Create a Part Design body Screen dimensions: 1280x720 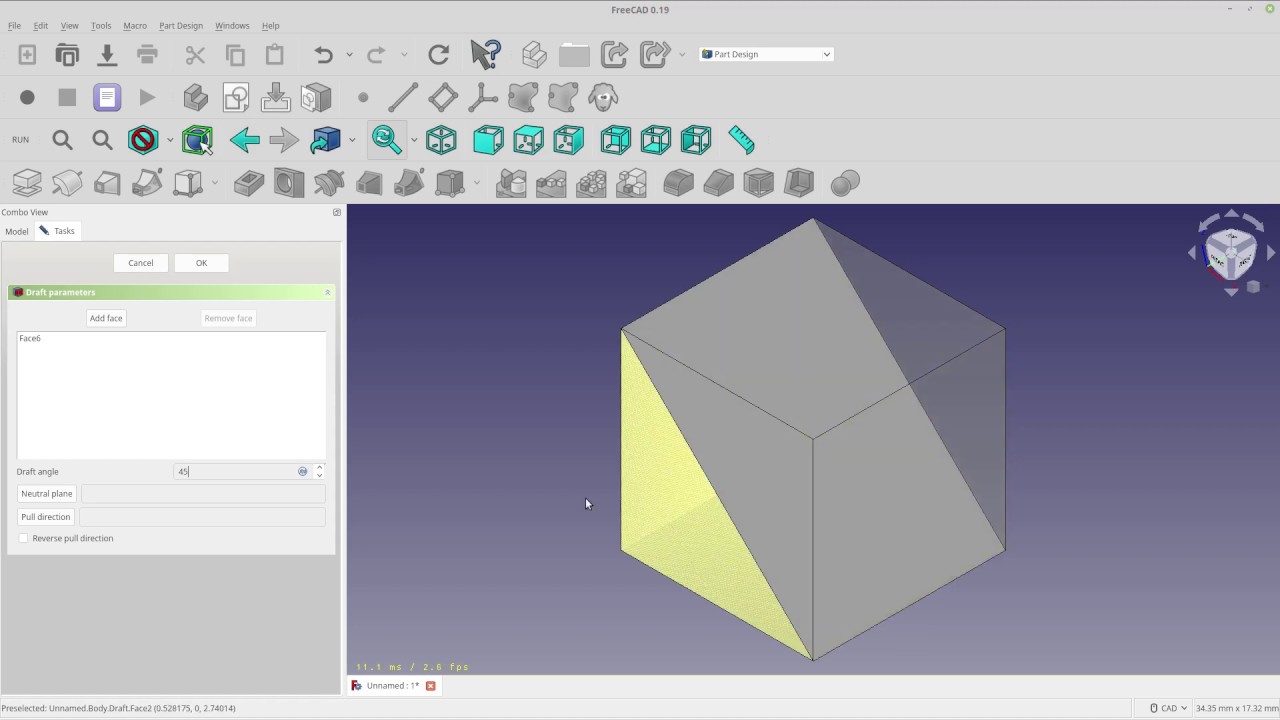coord(196,97)
